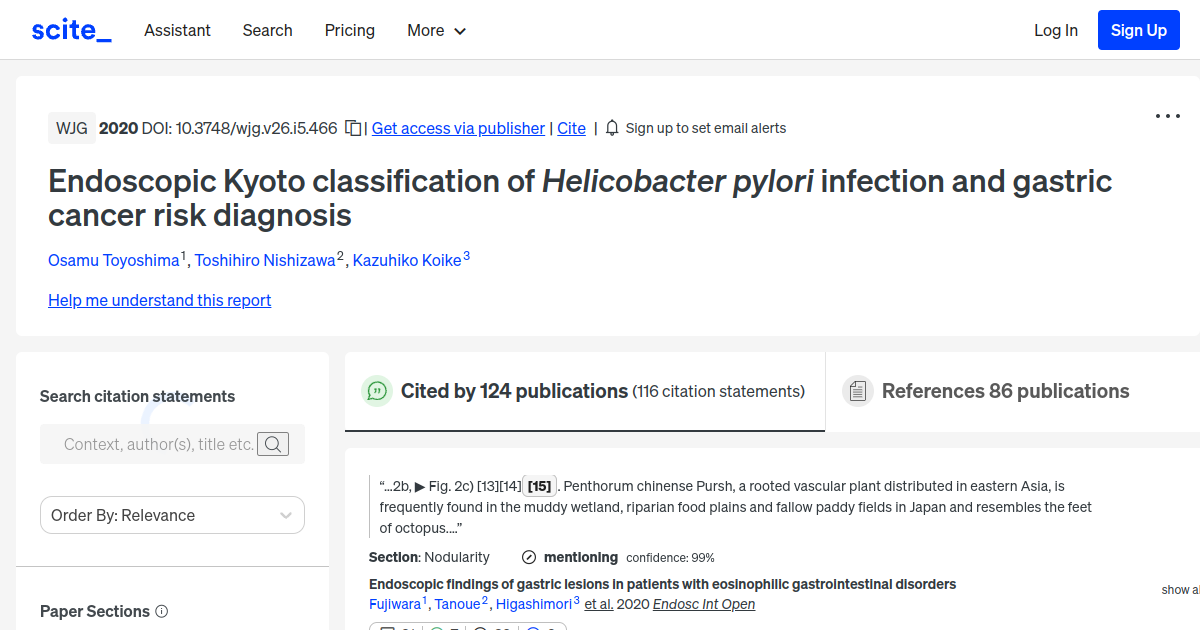Expand et al. to see all authors
This screenshot has height=630, width=1200.
click(601, 604)
